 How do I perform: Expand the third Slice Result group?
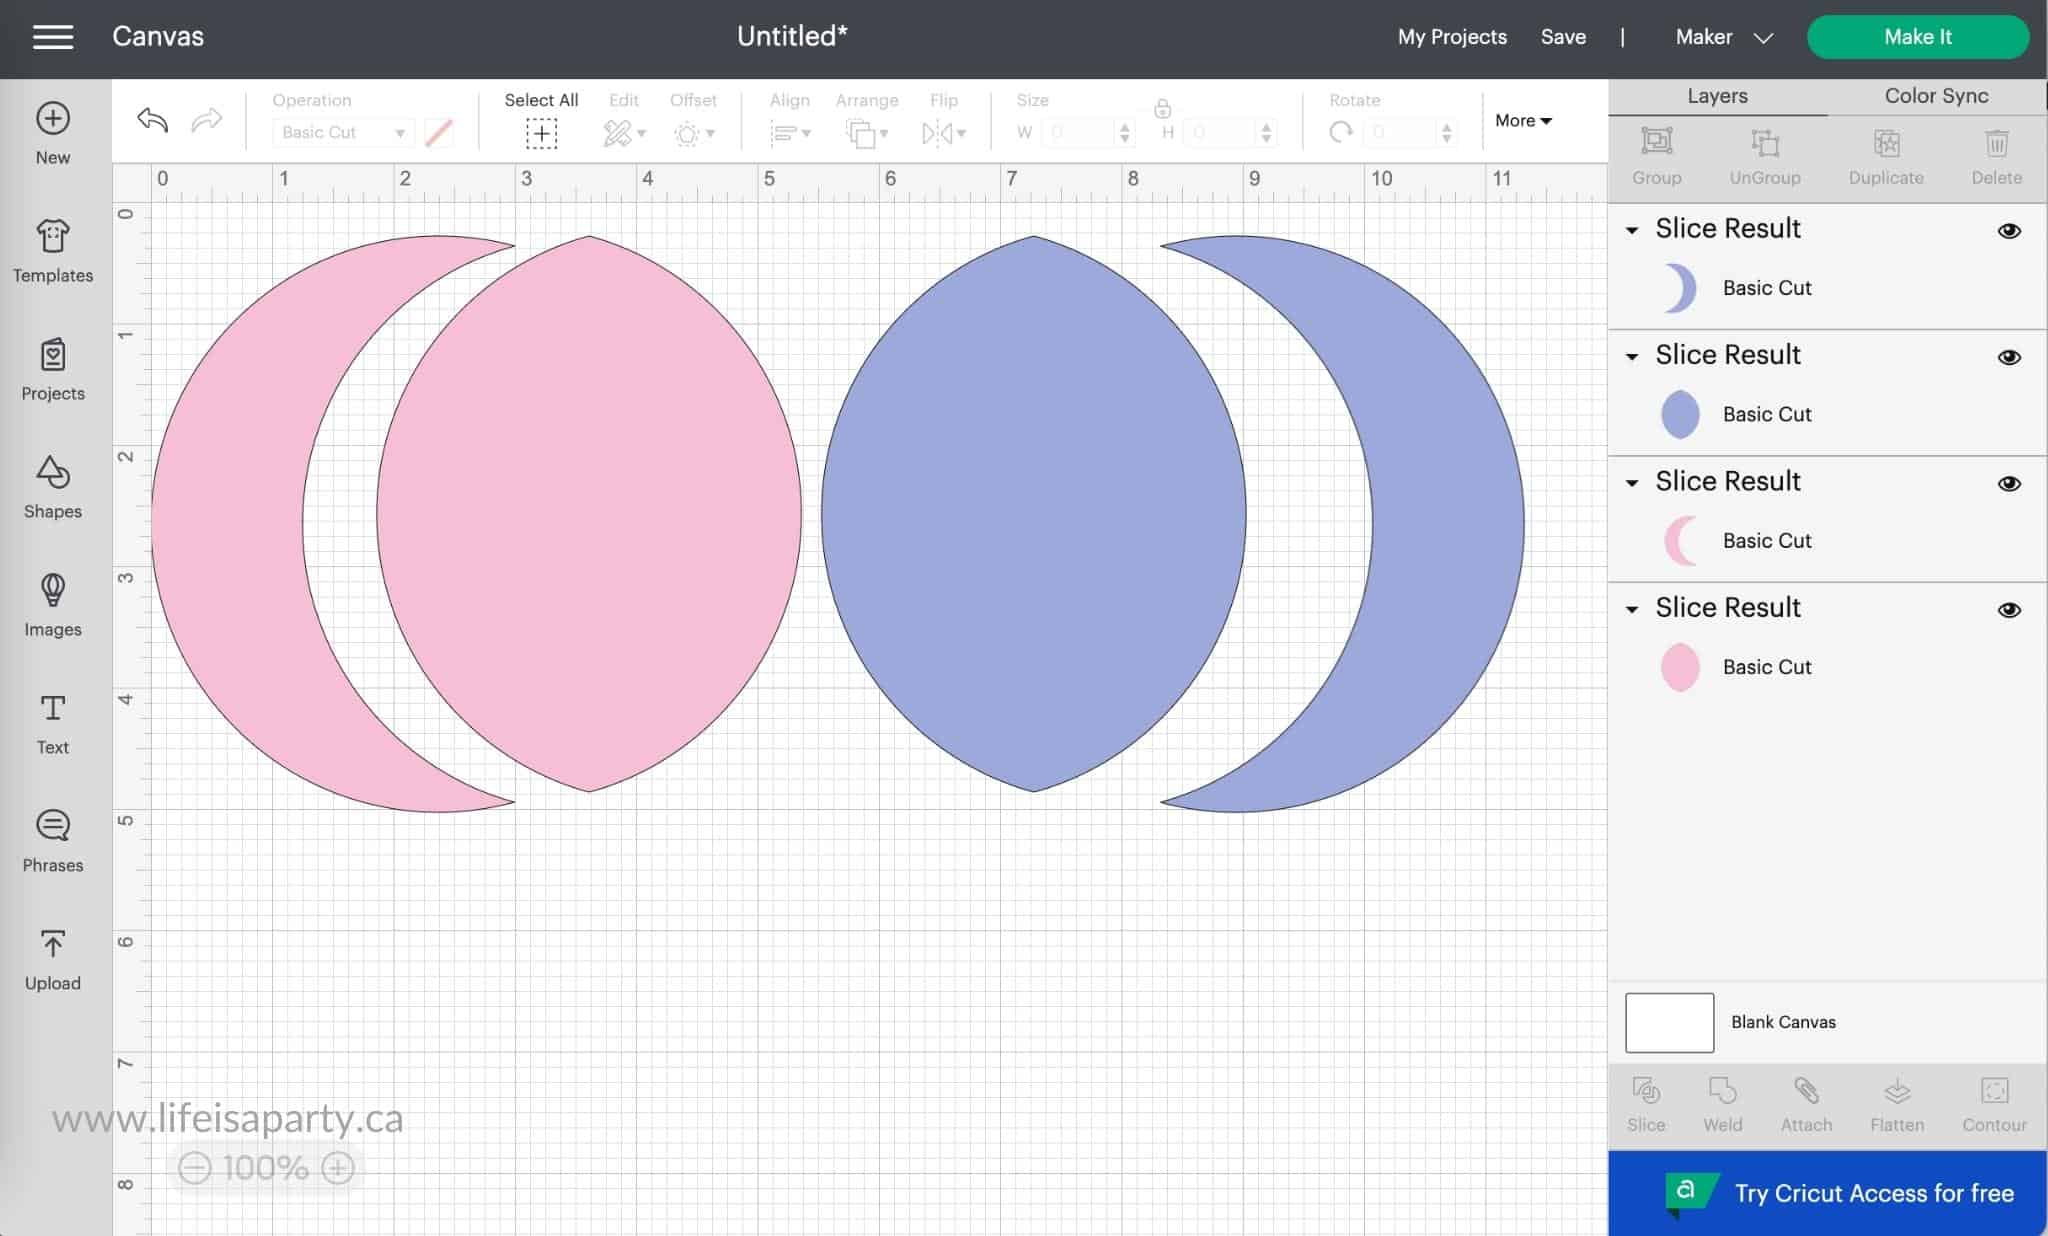pyautogui.click(x=1633, y=481)
